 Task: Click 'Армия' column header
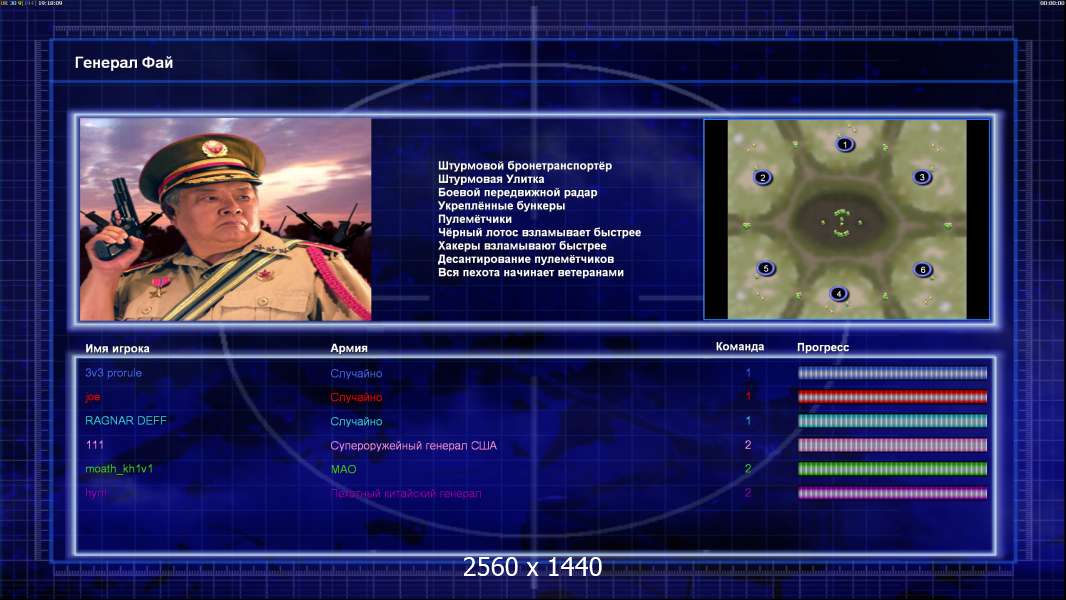click(349, 348)
